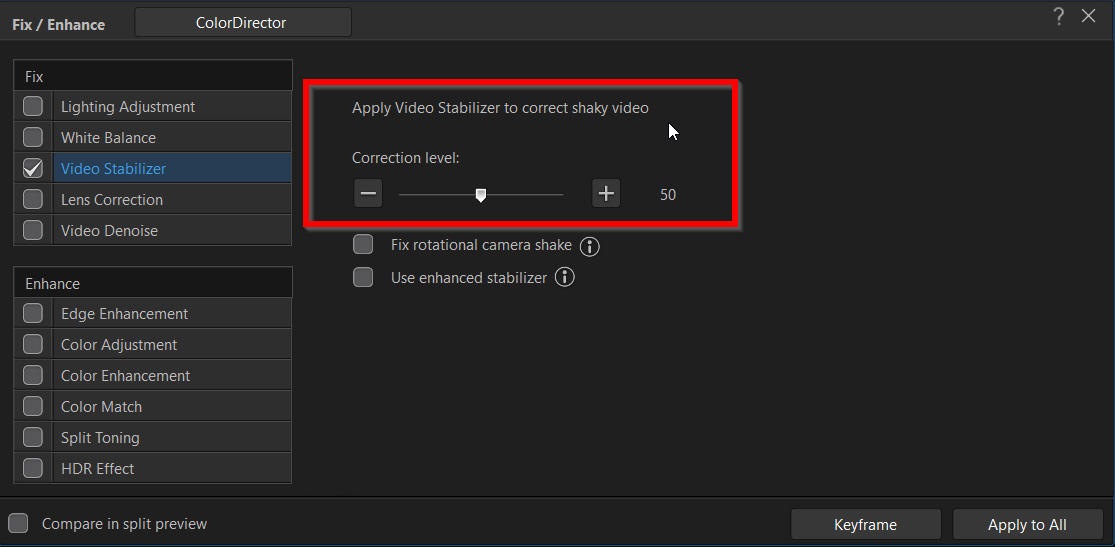Enable the Edge Enhancement checkbox
Screen dimensions: 1115x547
[x=33, y=313]
